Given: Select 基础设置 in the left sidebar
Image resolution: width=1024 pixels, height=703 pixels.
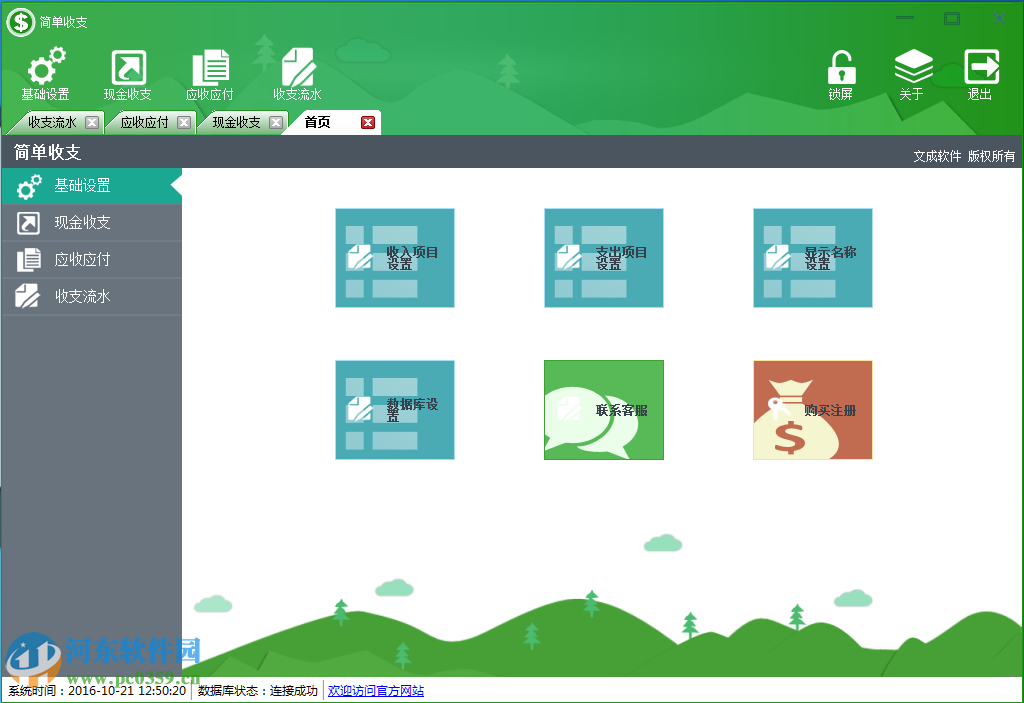Looking at the screenshot, I should point(91,186).
